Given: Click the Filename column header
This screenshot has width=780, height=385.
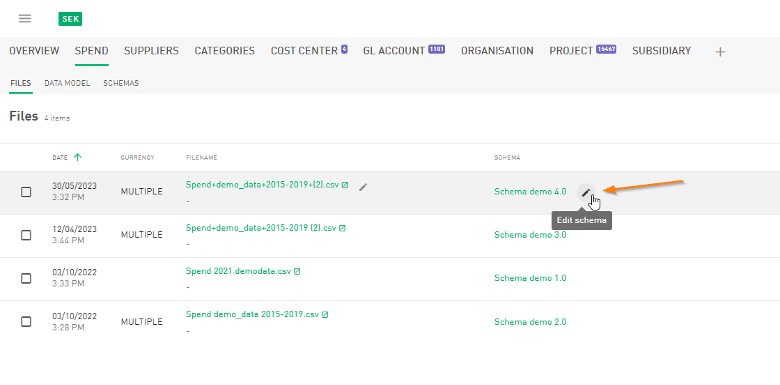Looking at the screenshot, I should point(201,158).
